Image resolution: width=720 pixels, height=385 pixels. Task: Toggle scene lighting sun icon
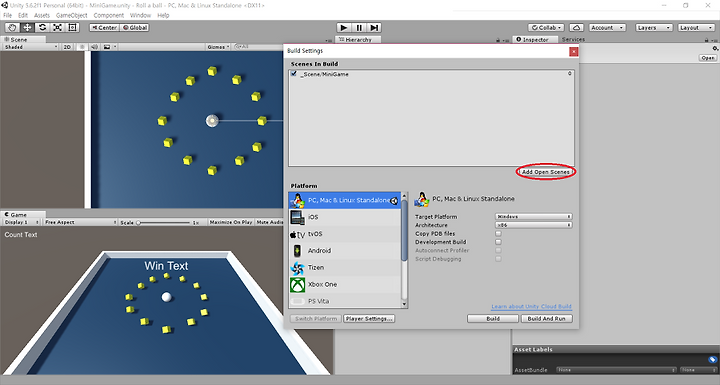click(82, 47)
